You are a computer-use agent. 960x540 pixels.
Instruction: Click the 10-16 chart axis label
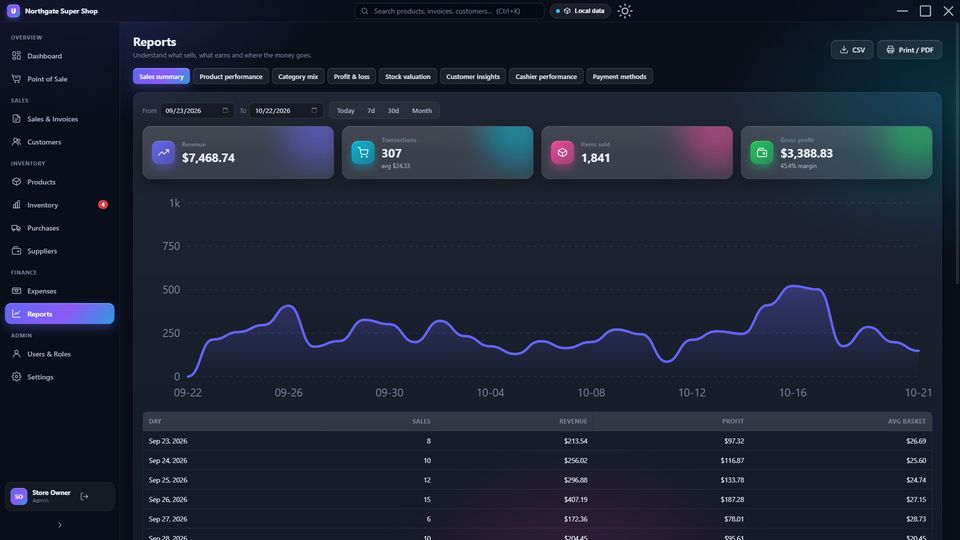(792, 392)
